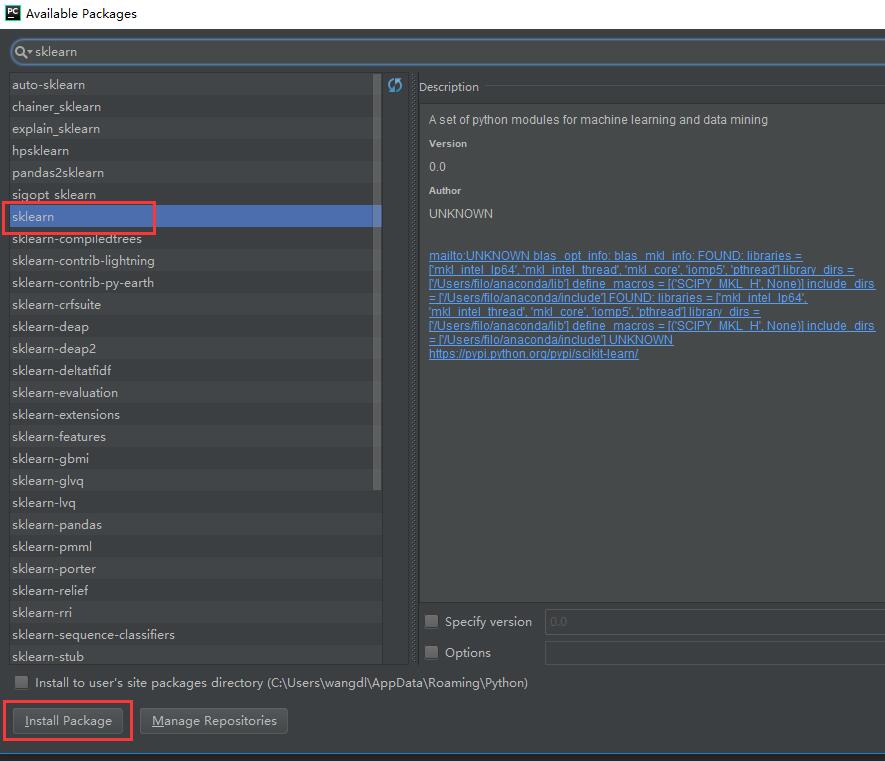Click the Install Package button

[x=68, y=721]
